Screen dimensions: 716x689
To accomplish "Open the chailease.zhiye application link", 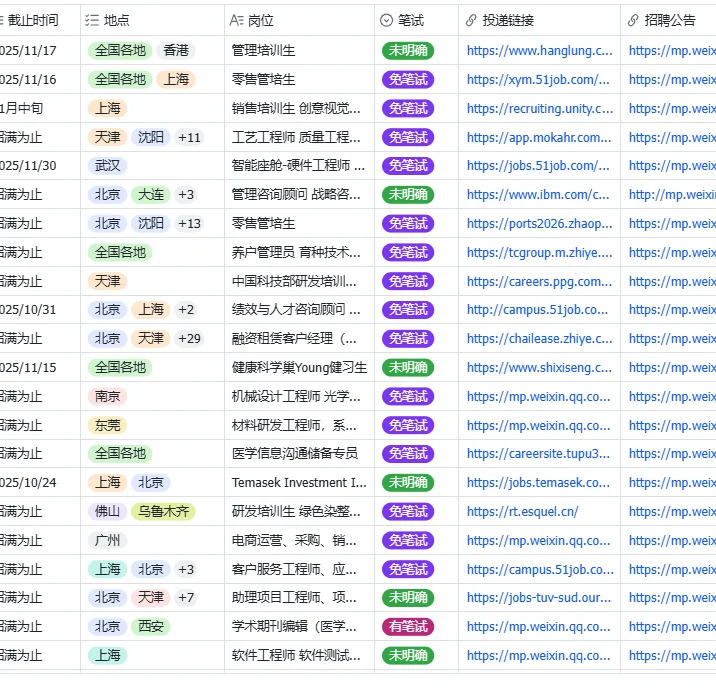I will [x=539, y=338].
